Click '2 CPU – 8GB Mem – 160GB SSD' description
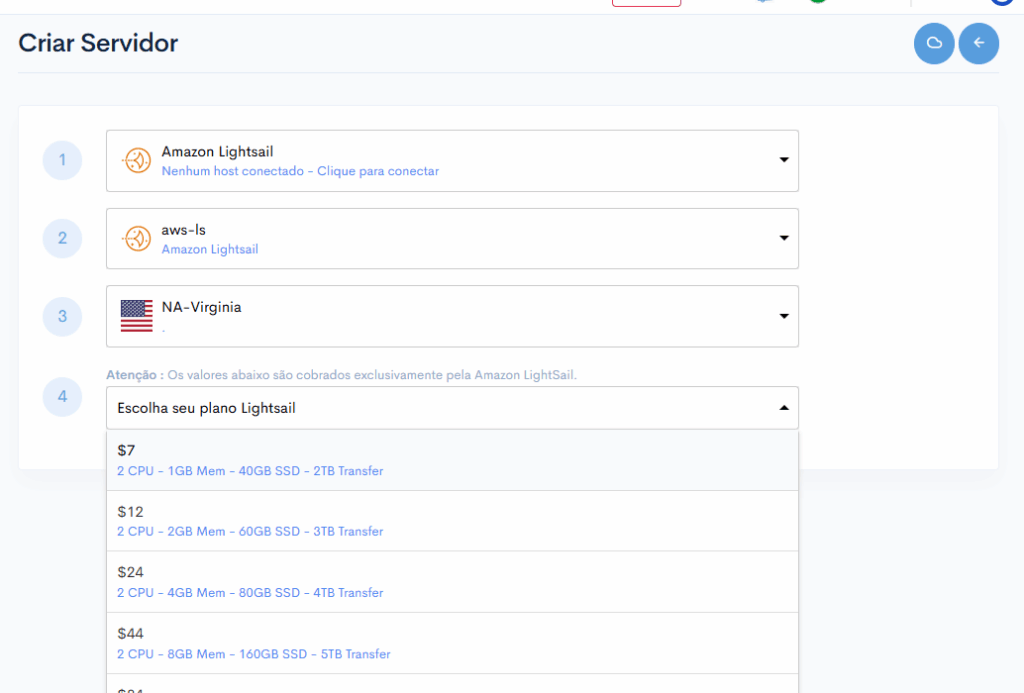 pos(253,654)
